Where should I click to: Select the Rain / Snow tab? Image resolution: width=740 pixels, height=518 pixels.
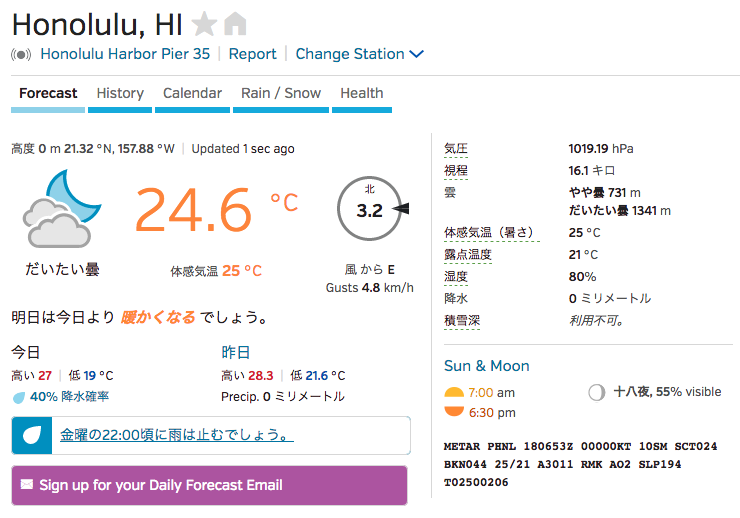click(x=281, y=93)
